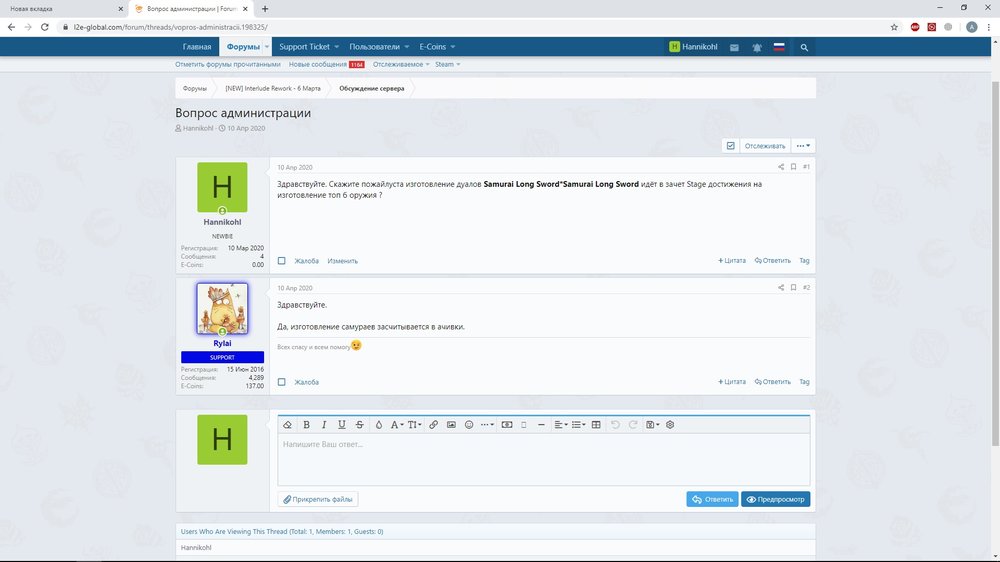Open the smiley emoji picker in editor
The height and width of the screenshot is (562, 1000).
(469, 425)
